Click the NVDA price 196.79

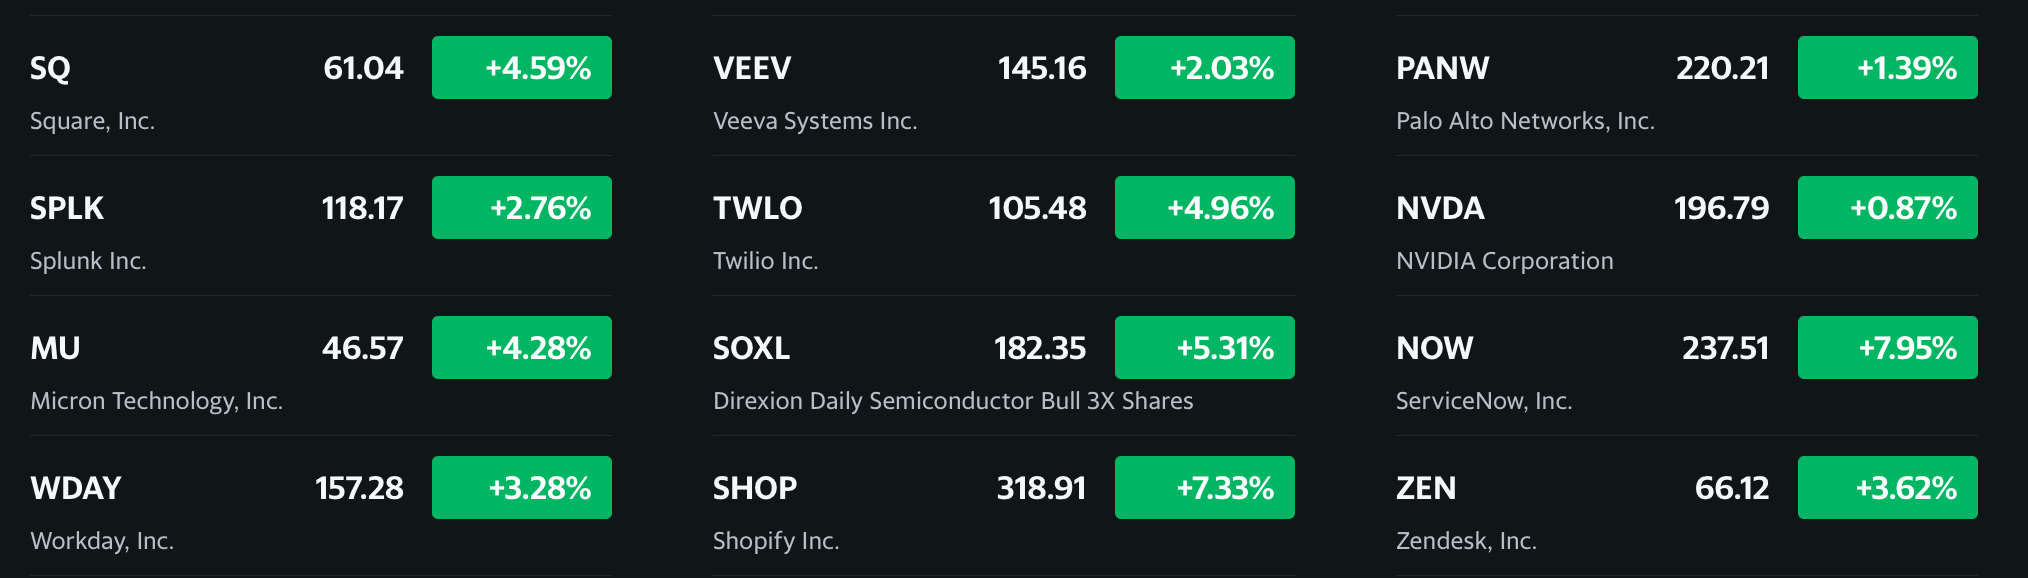click(x=1722, y=208)
